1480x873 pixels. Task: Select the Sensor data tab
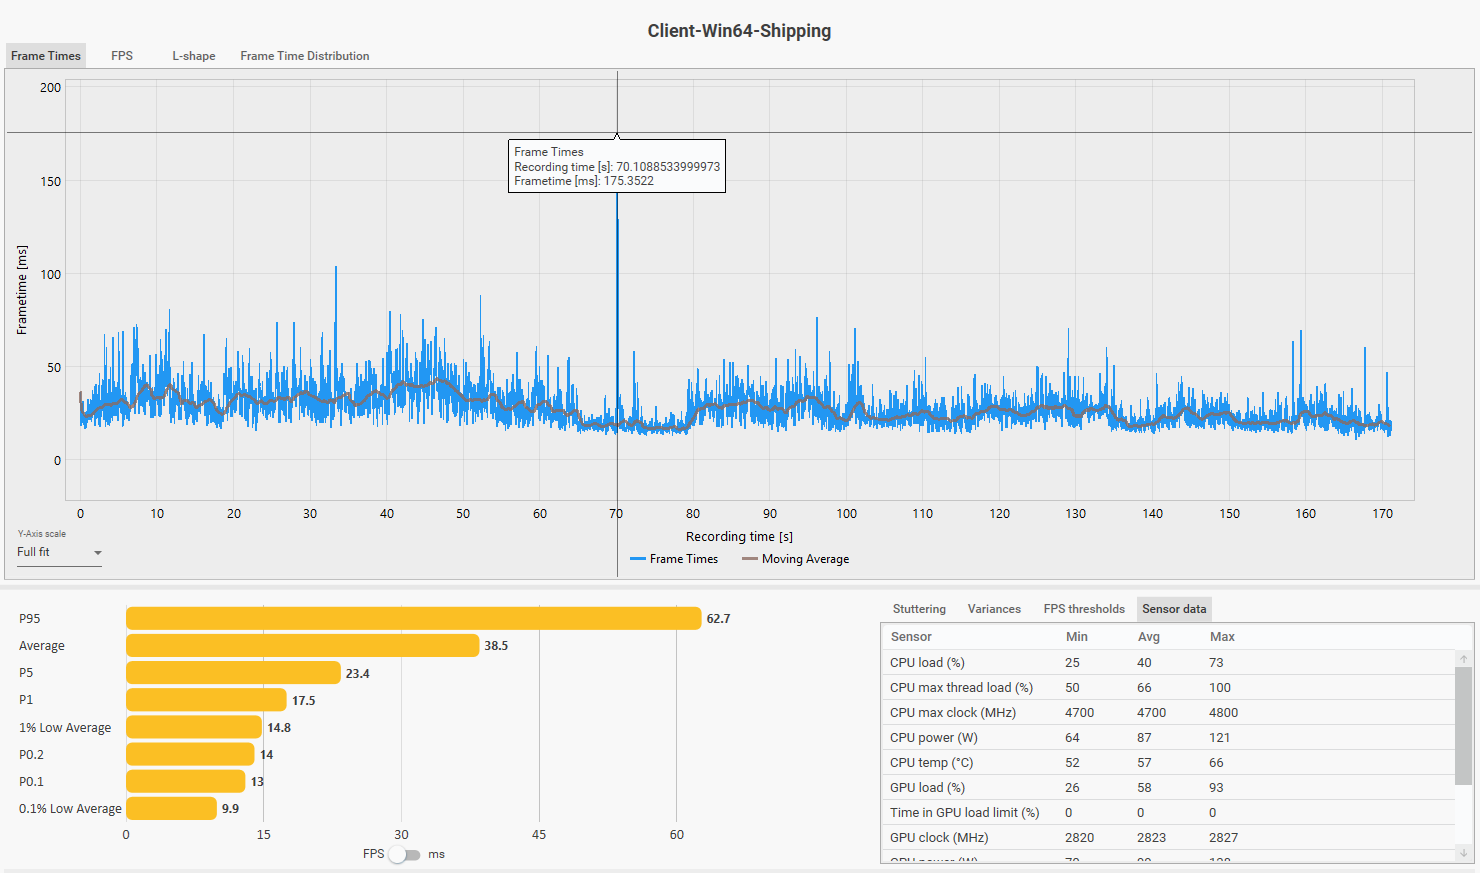pyautogui.click(x=1173, y=609)
